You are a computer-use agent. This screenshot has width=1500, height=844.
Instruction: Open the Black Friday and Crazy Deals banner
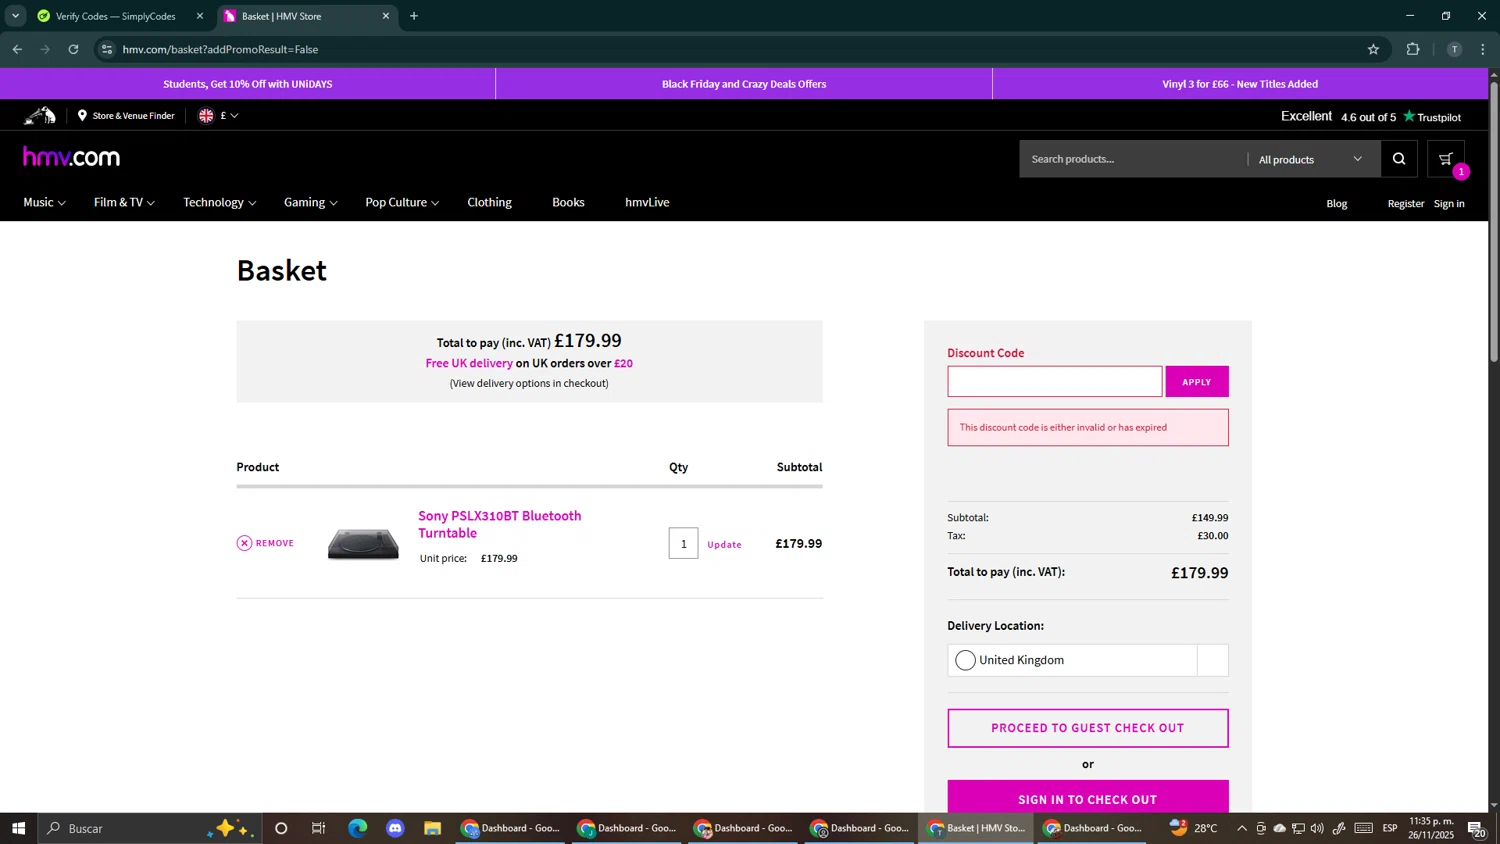coord(744,84)
